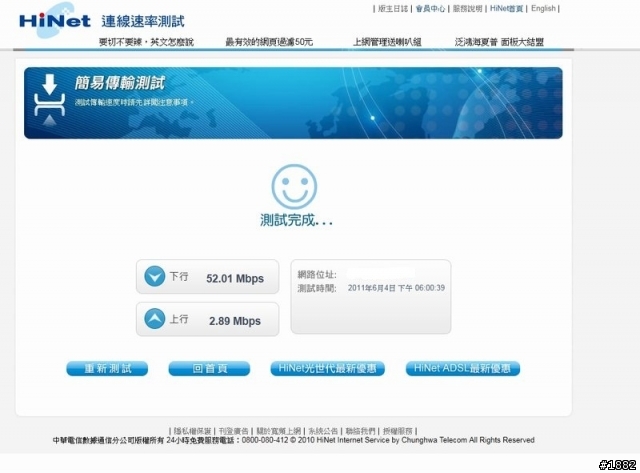
Task: Click the smiley face test-complete icon
Action: pyautogui.click(x=294, y=187)
